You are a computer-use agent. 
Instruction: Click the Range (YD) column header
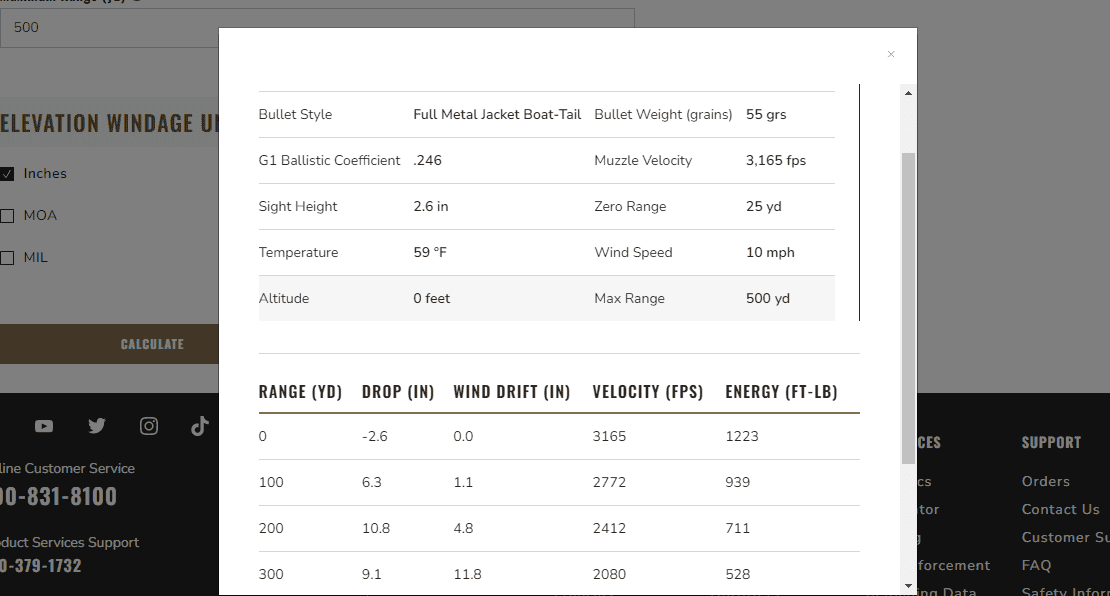(x=300, y=391)
